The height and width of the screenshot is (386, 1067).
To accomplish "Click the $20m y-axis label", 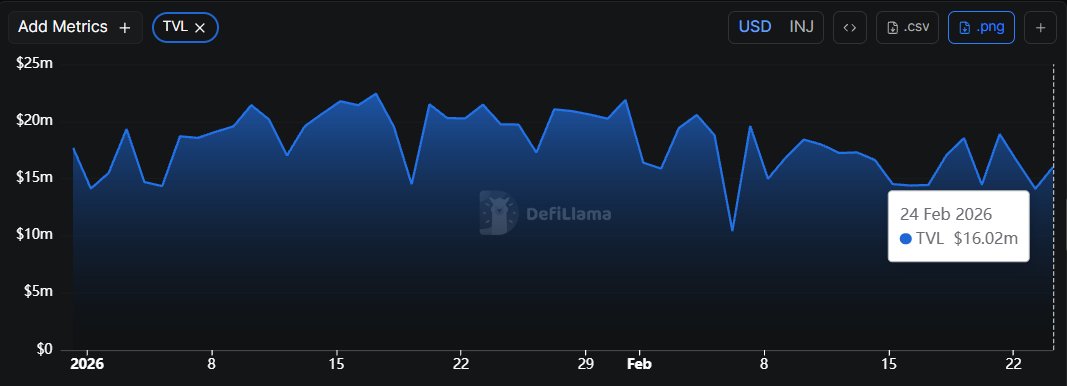I will point(34,120).
